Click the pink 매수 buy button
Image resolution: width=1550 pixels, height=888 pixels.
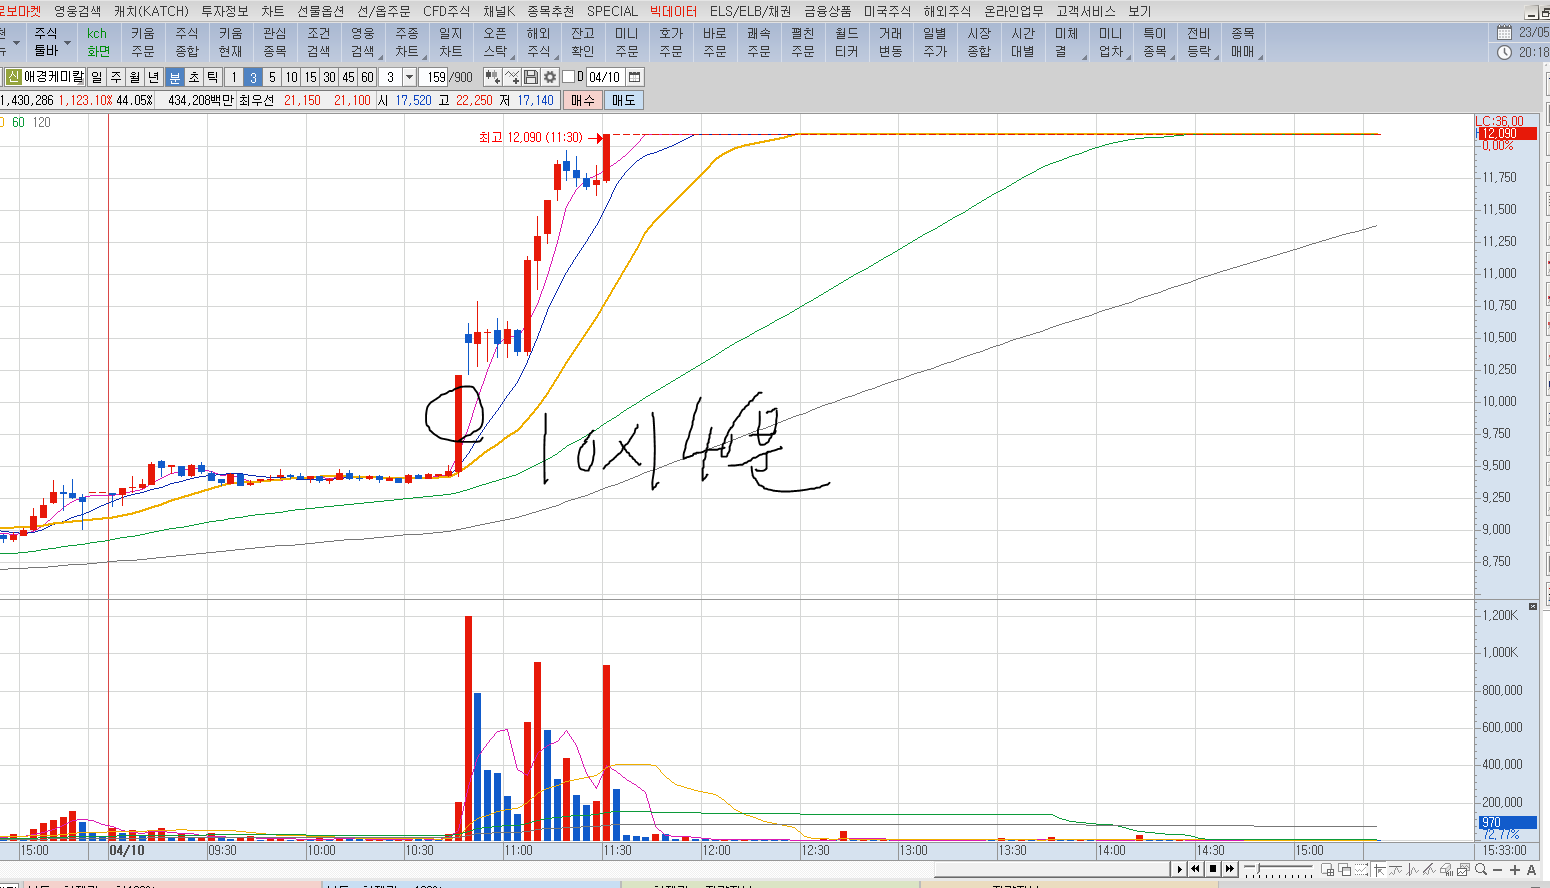[x=583, y=100]
